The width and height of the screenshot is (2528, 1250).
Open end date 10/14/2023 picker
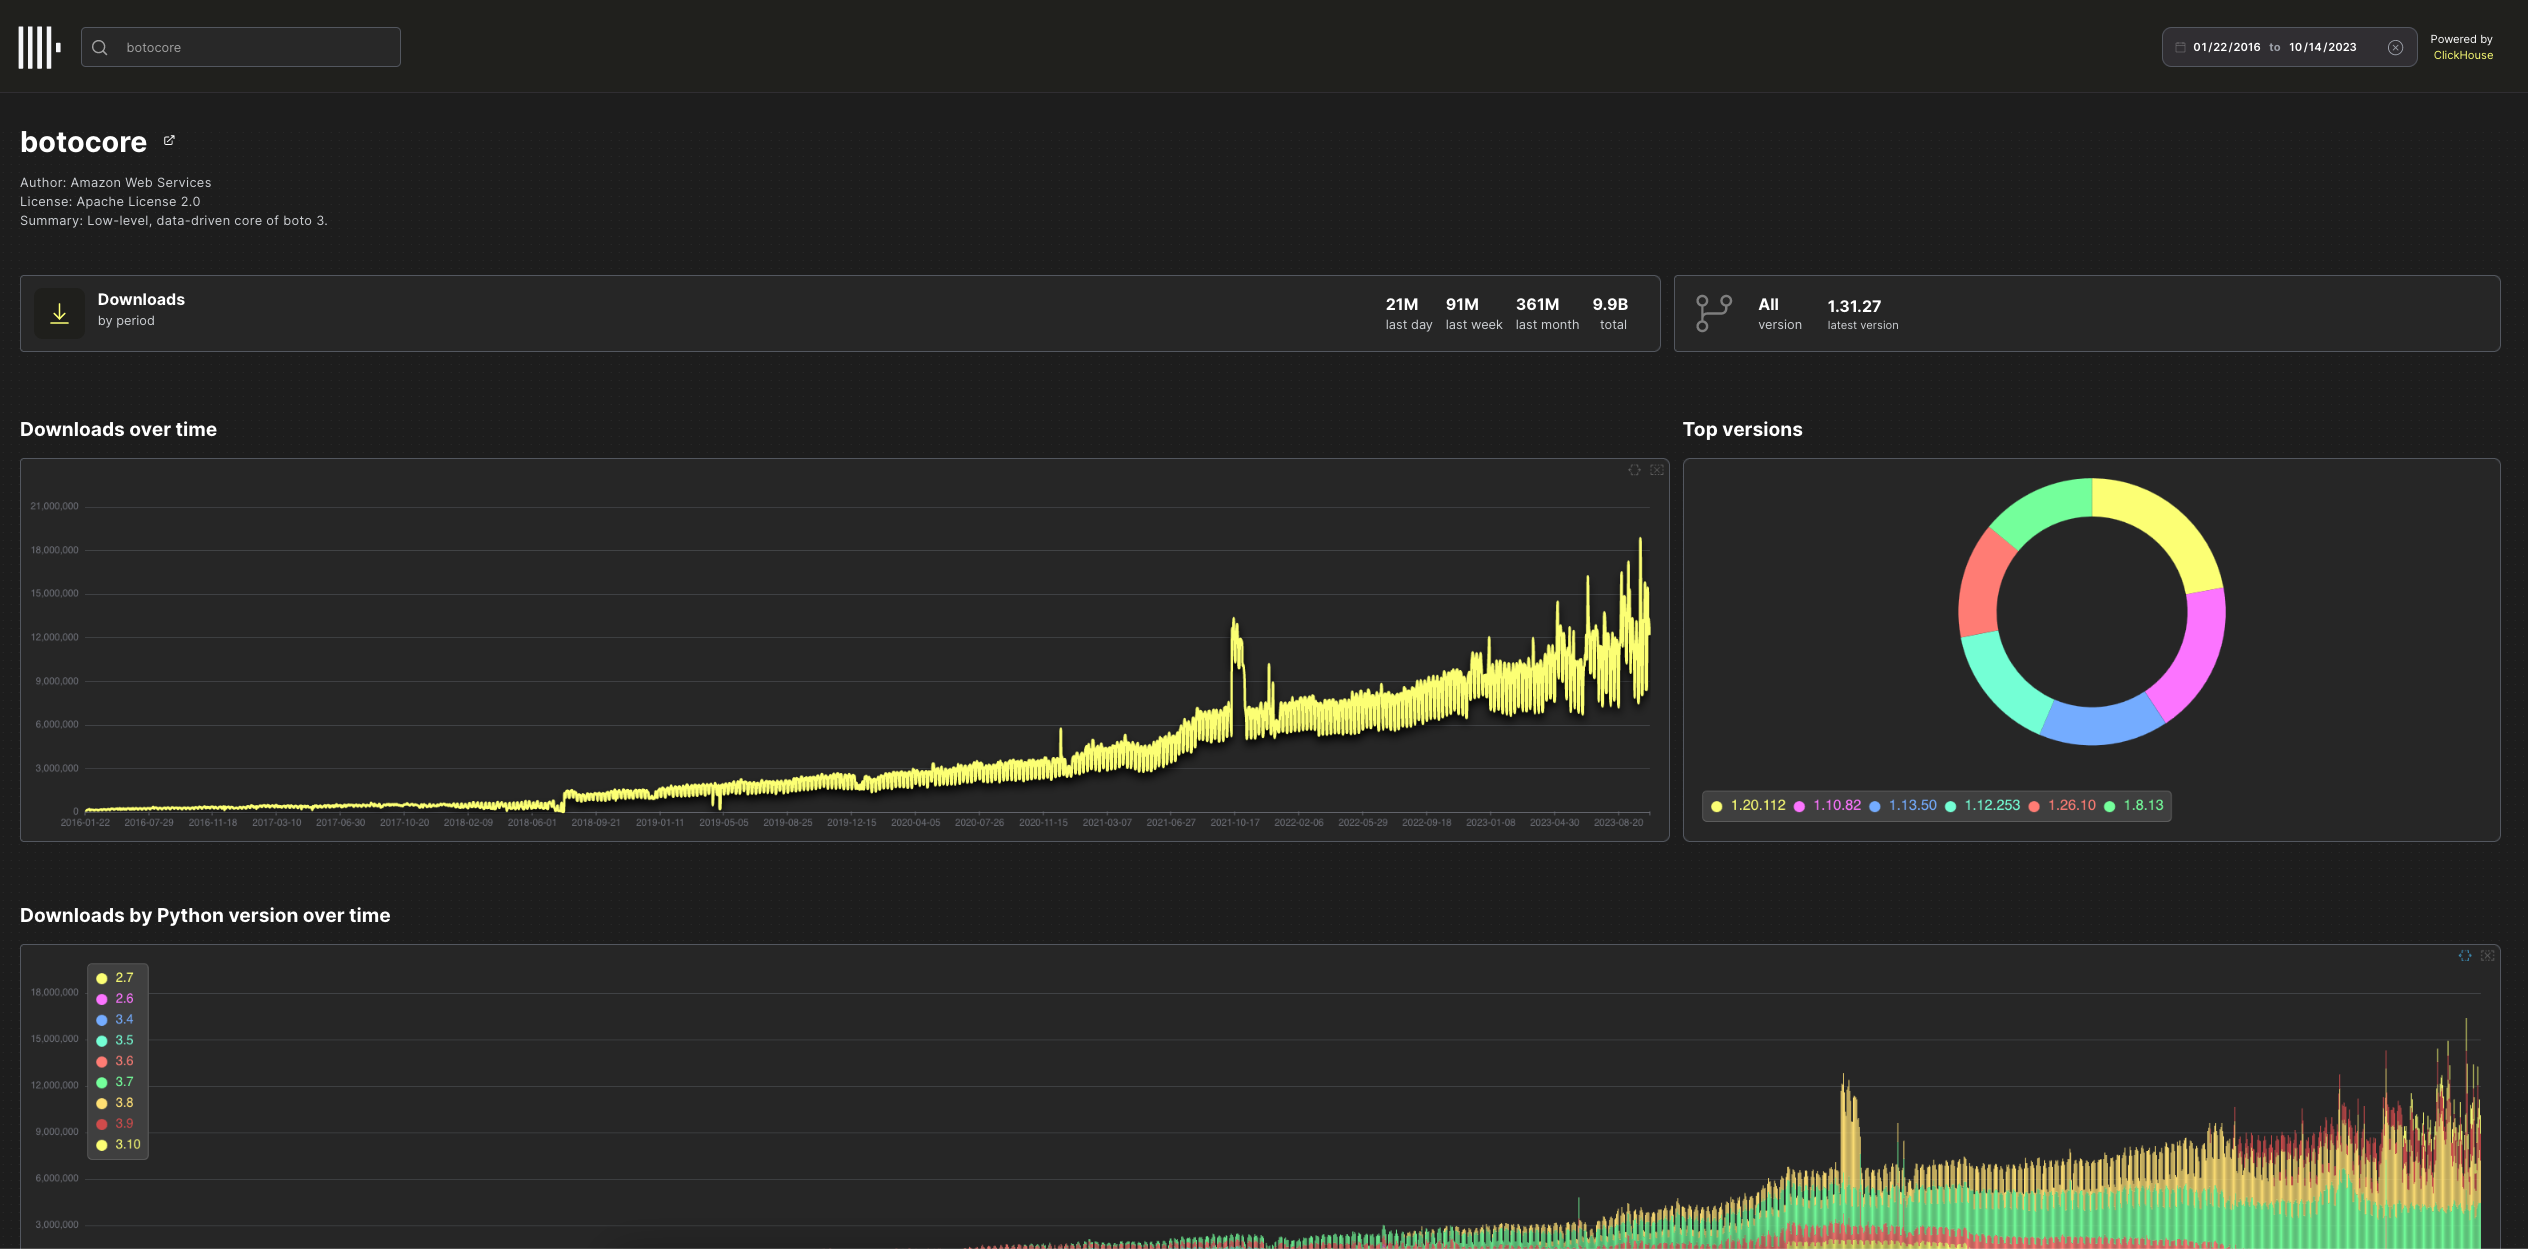(x=2322, y=47)
